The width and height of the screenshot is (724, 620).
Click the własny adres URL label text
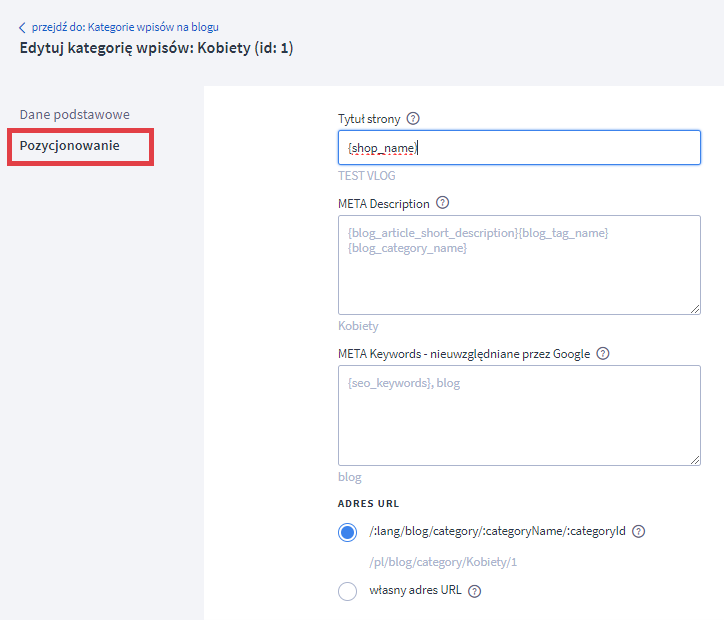coord(415,591)
